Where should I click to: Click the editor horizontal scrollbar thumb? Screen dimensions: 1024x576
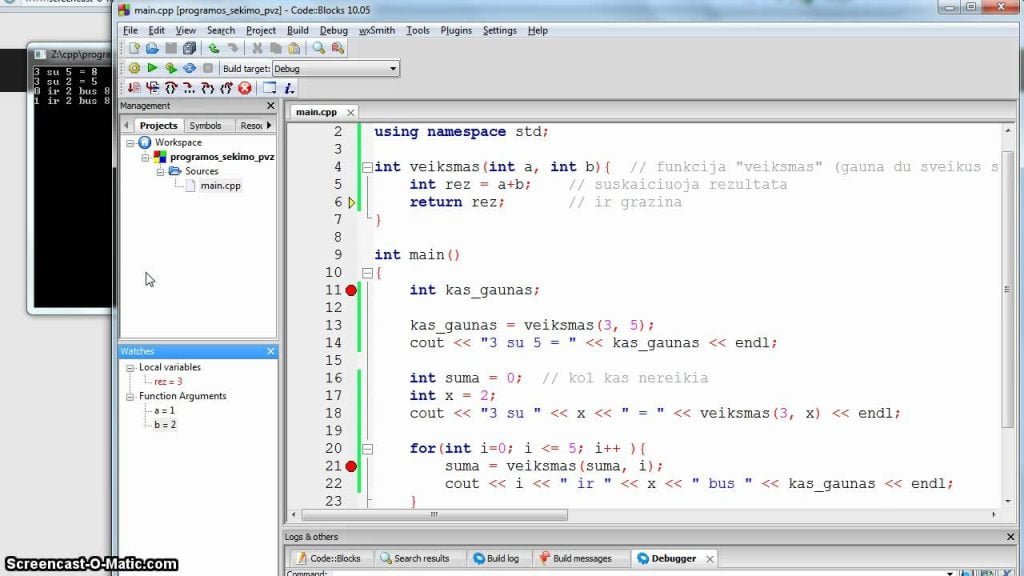(x=433, y=515)
